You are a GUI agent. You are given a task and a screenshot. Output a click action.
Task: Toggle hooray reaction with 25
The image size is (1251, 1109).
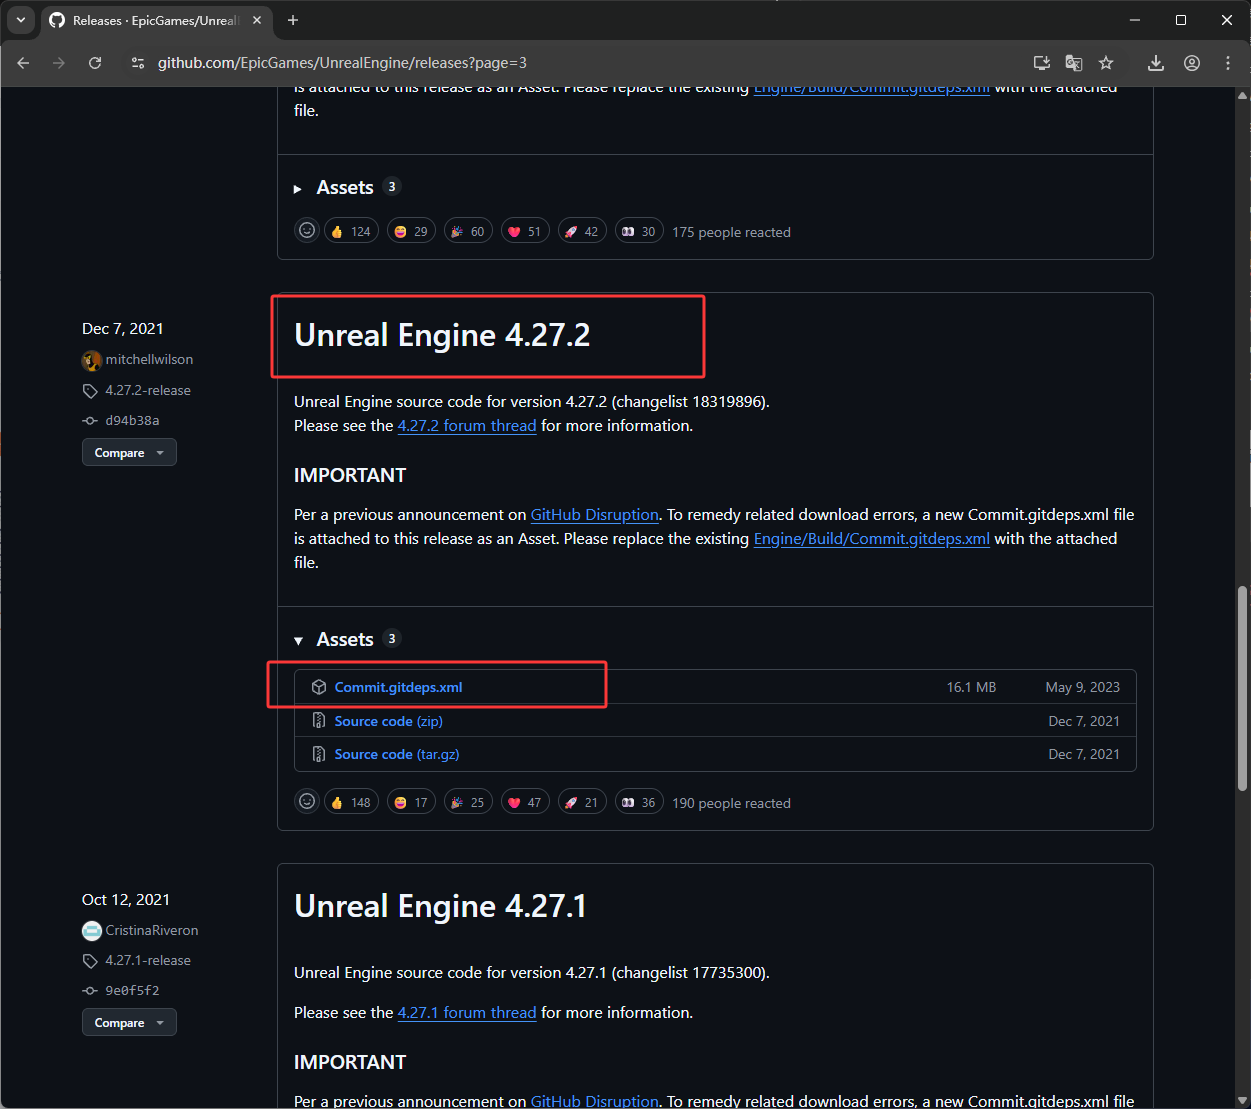click(468, 802)
